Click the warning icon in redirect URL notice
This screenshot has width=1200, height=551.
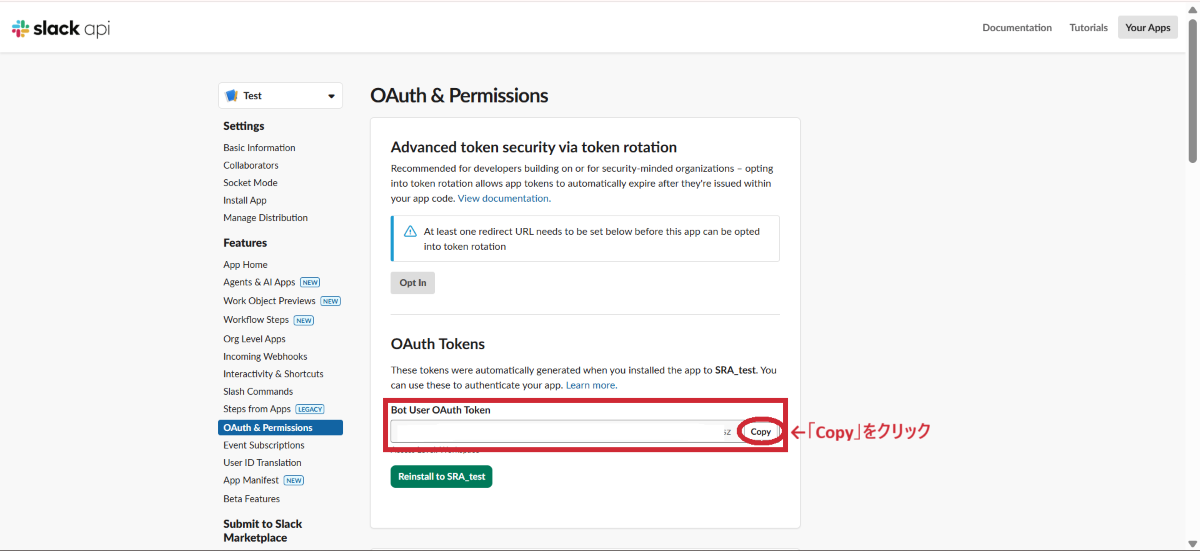(410, 232)
